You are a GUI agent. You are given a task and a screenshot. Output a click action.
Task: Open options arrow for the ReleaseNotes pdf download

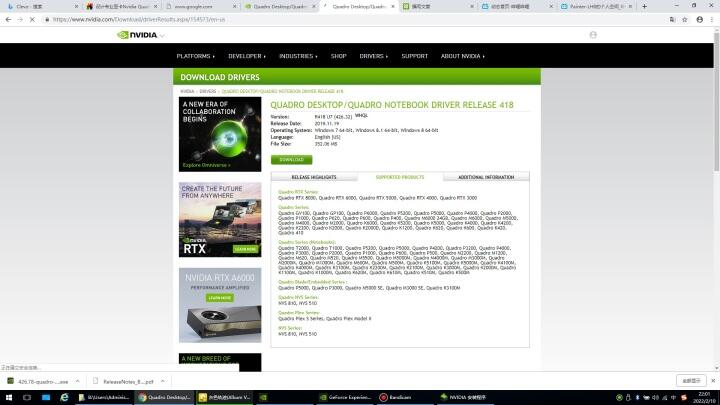163,381
